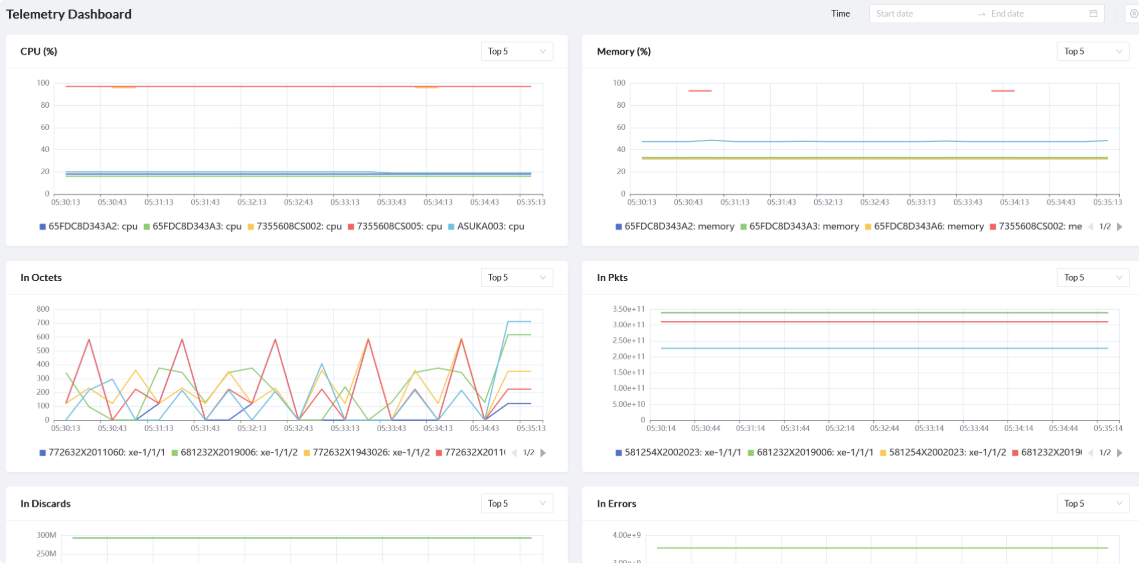The height and width of the screenshot is (567, 1142).
Task: Click previous legend page arrow in In Octets chart
Action: click(514, 453)
